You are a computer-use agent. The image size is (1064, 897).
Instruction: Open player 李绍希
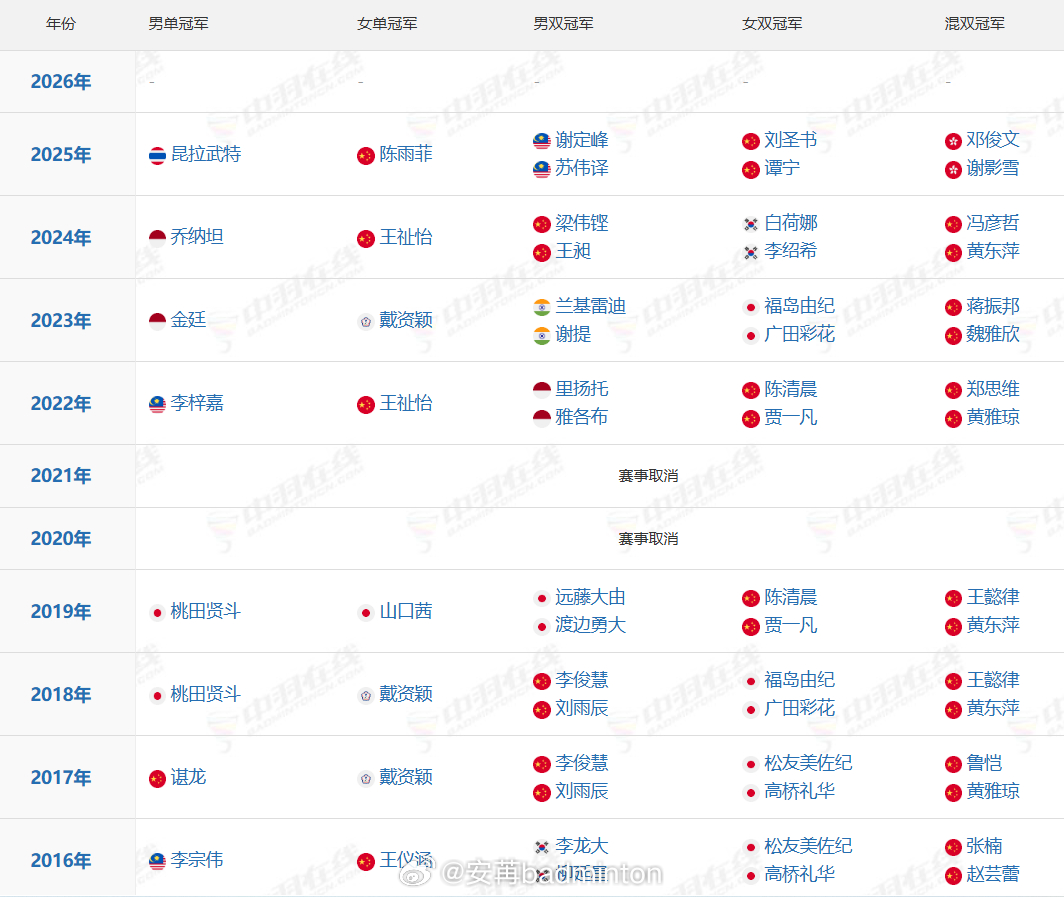(791, 251)
